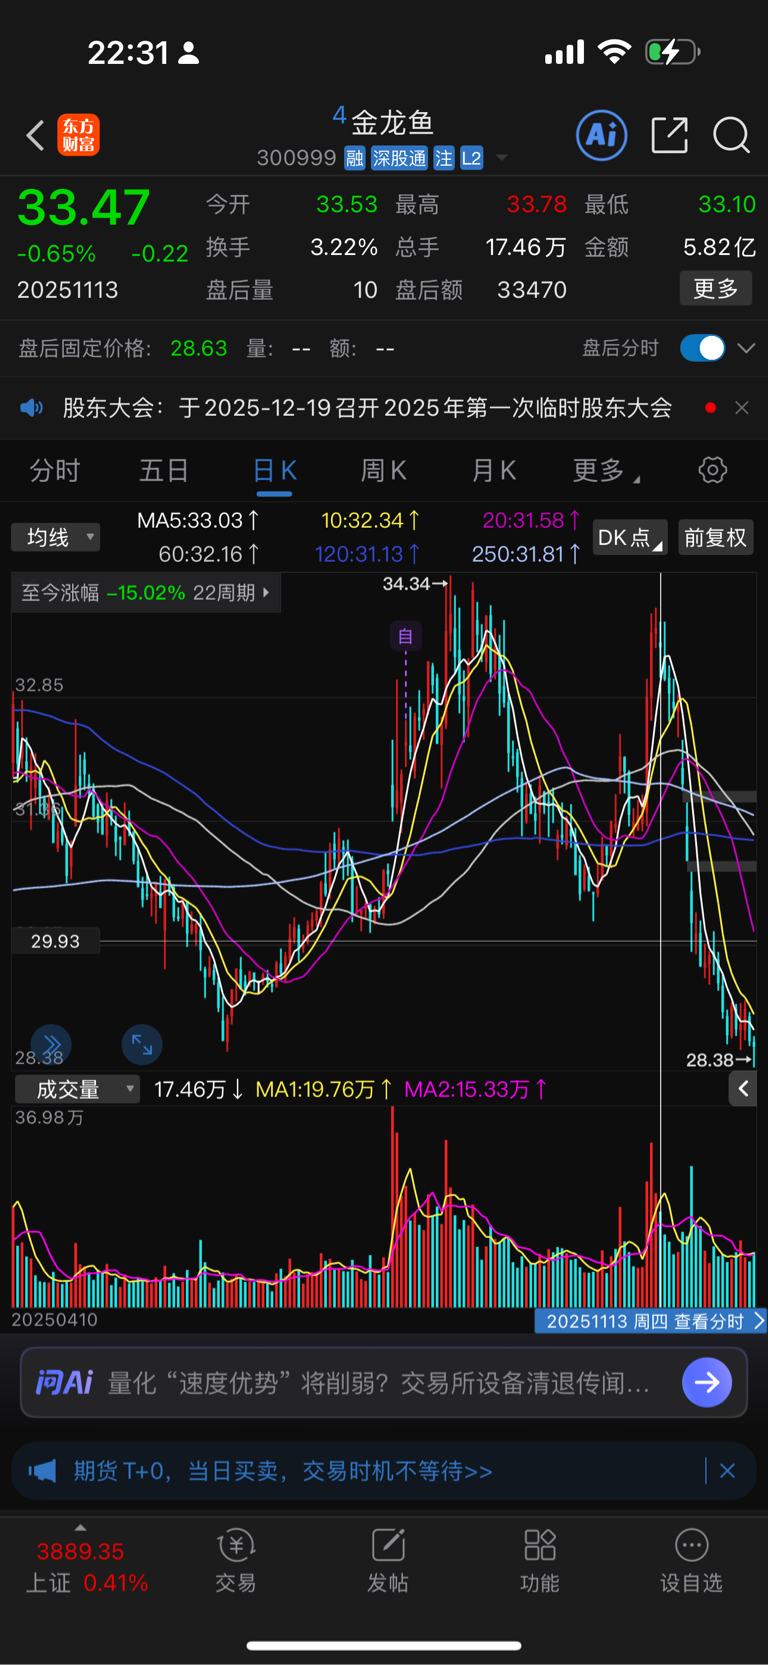Tap the 28.38 low price marker
Viewport: 768px width, 1665px height.
pos(710,1060)
